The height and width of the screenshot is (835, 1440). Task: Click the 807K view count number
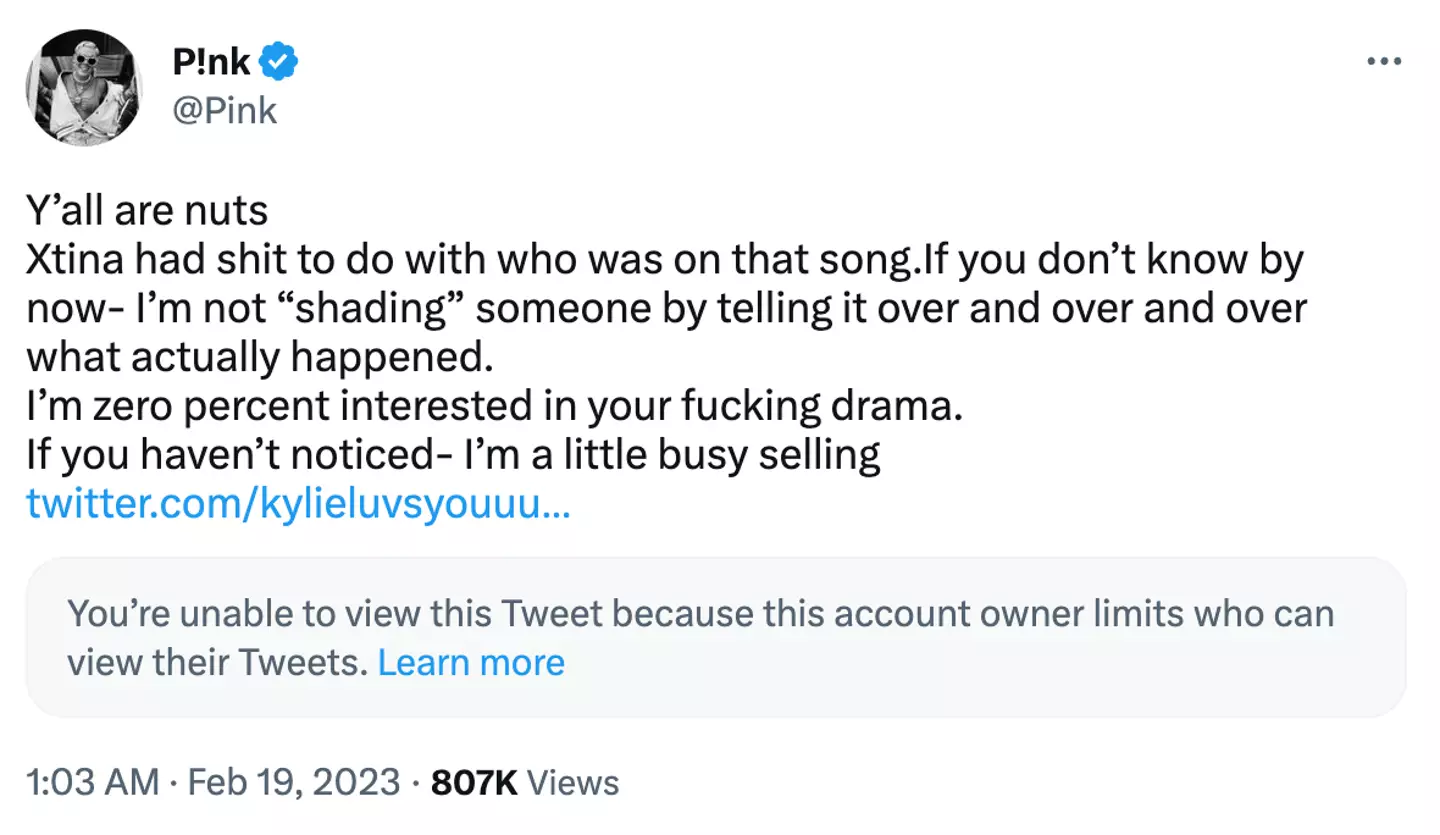point(474,782)
